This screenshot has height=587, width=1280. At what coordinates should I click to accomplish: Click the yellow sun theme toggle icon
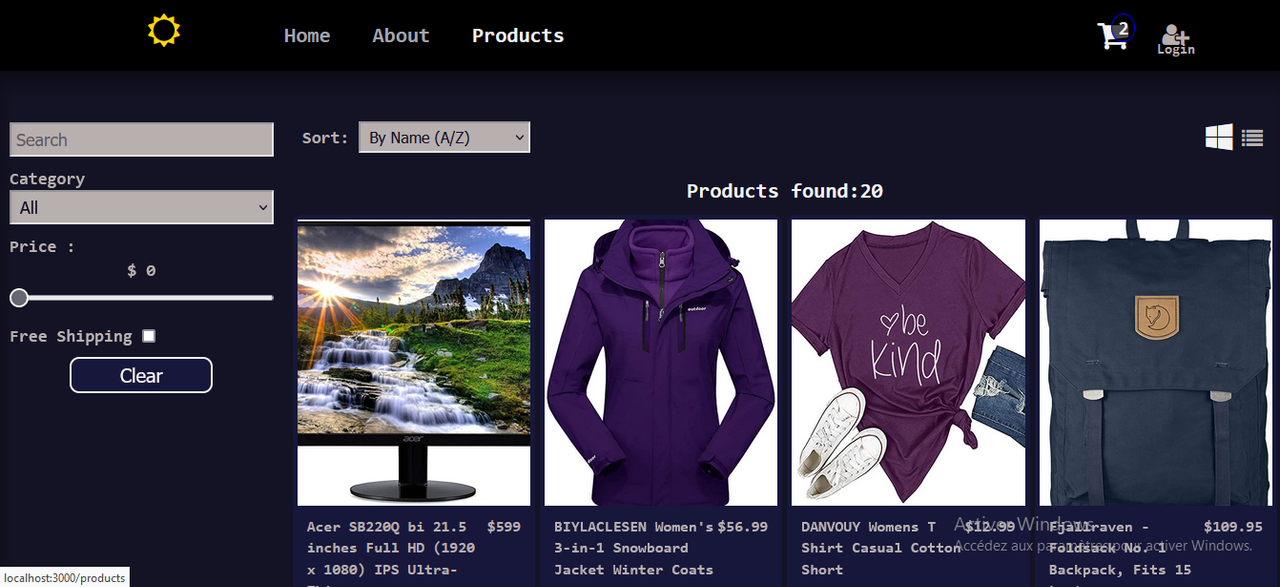click(164, 30)
